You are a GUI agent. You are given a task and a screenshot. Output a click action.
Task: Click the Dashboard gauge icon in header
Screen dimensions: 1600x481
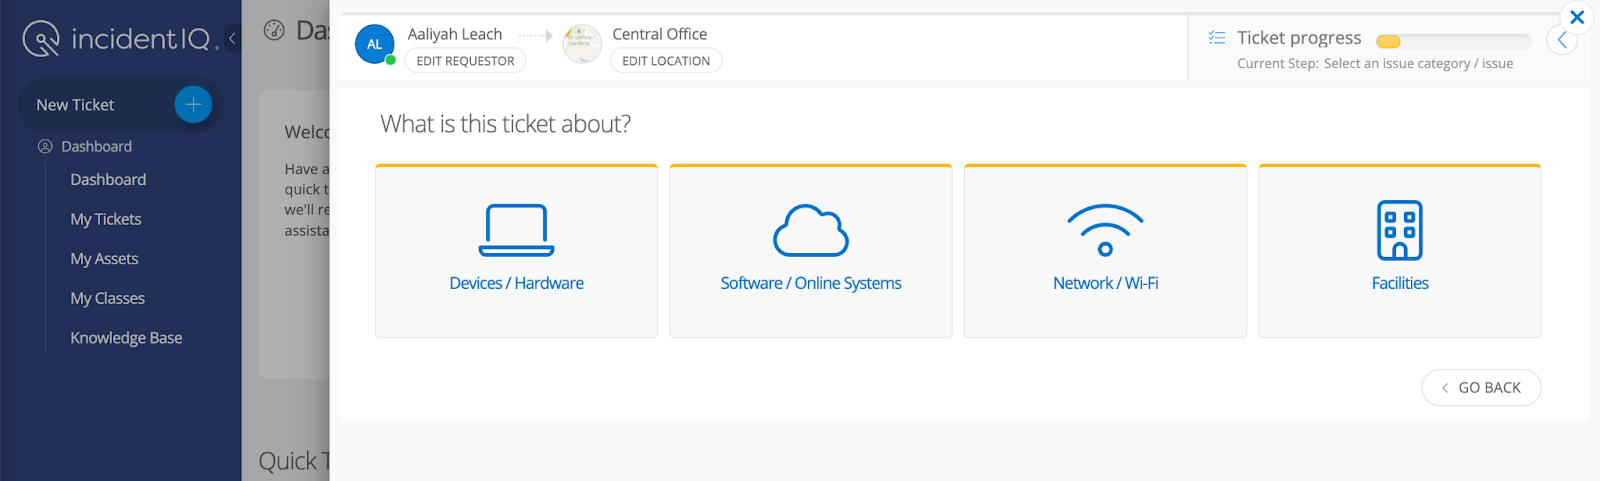(274, 30)
